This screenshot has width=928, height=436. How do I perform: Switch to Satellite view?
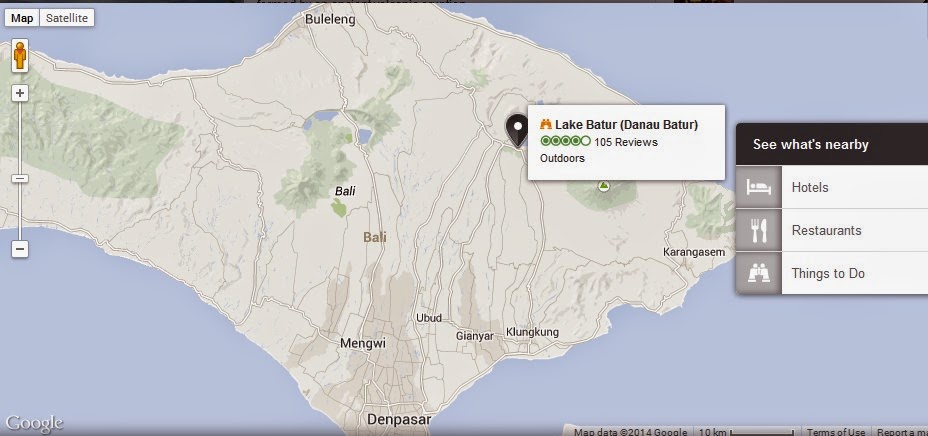click(67, 18)
